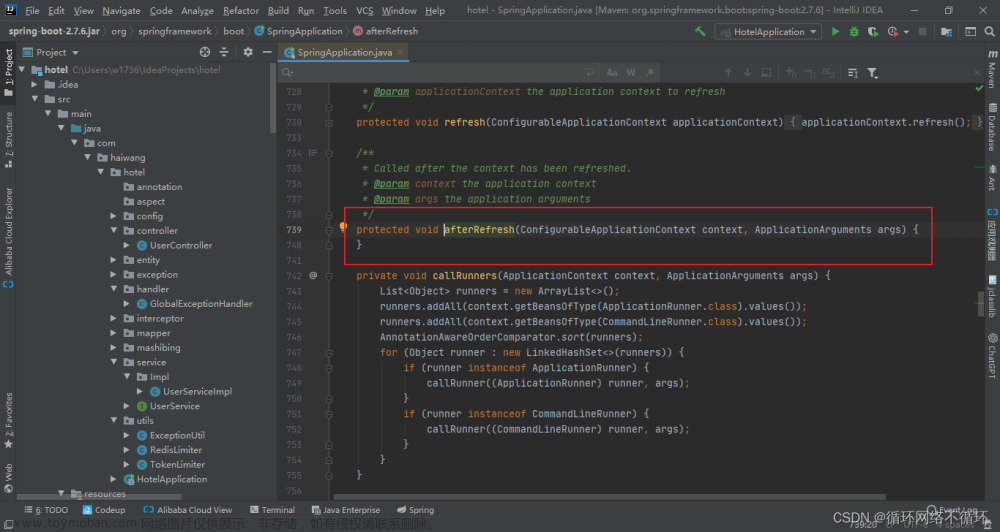The width and height of the screenshot is (1000, 532).
Task: Click unselect occurrence icon in find bar
Action: 810,73
